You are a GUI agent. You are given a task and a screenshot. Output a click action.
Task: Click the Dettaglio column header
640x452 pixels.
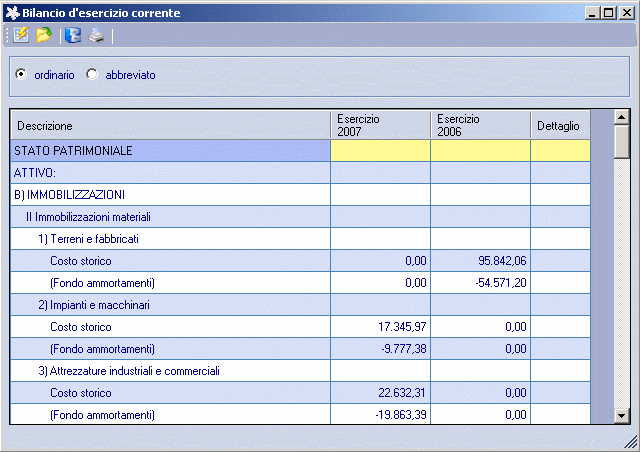pos(560,125)
